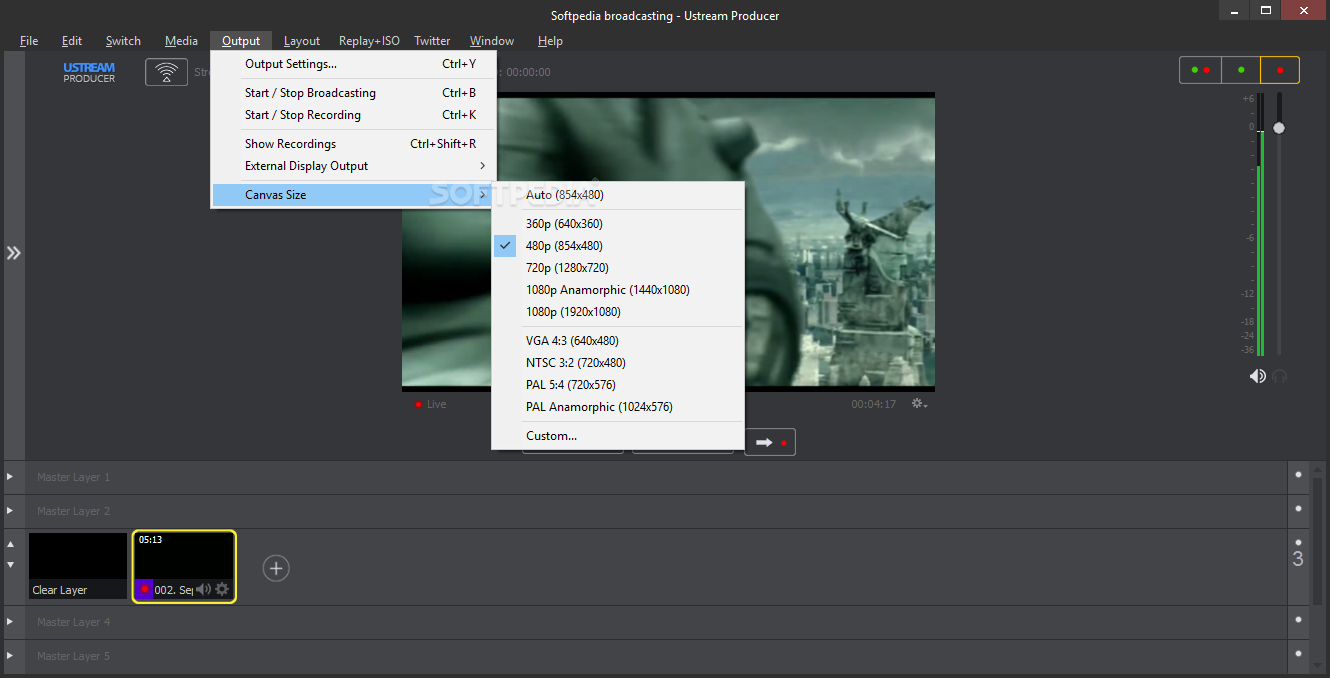1330x678 pixels.
Task: Open the Window menu
Action: 492,41
